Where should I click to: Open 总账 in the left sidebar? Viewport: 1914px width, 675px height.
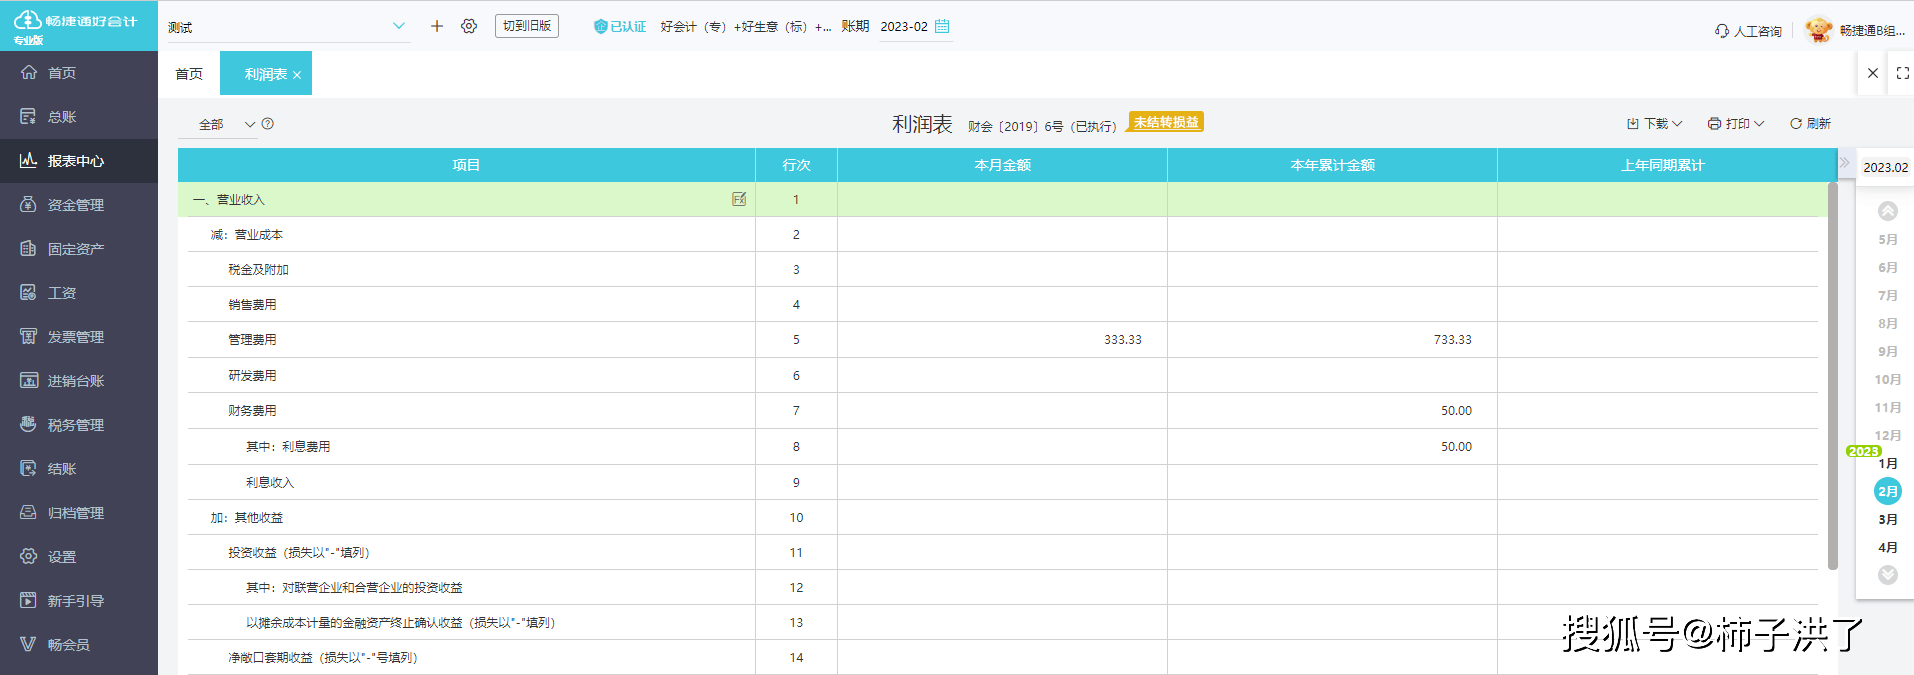[x=62, y=117]
